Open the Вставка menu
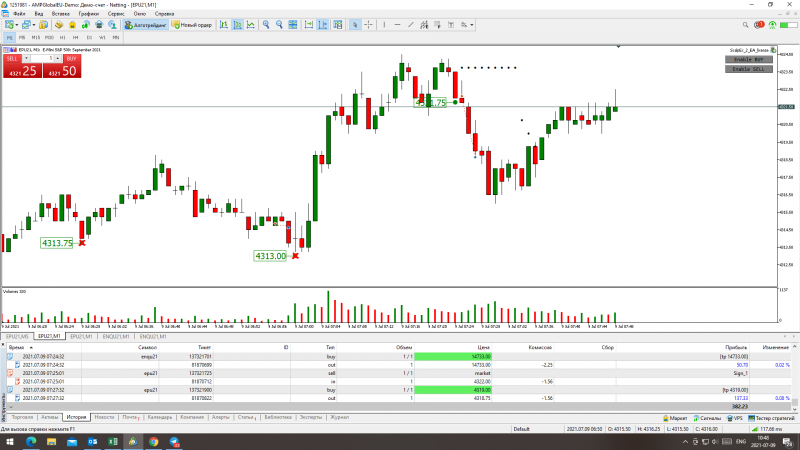 [x=61, y=14]
